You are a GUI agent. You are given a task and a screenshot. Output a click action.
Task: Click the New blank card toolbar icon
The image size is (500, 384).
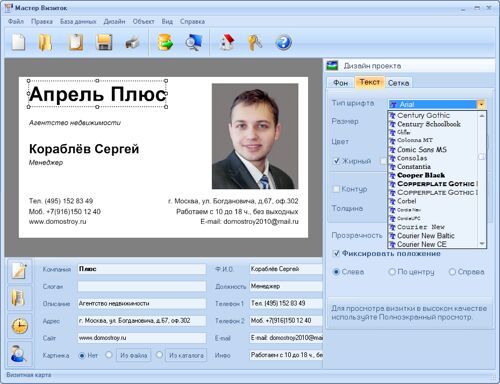coord(18,42)
